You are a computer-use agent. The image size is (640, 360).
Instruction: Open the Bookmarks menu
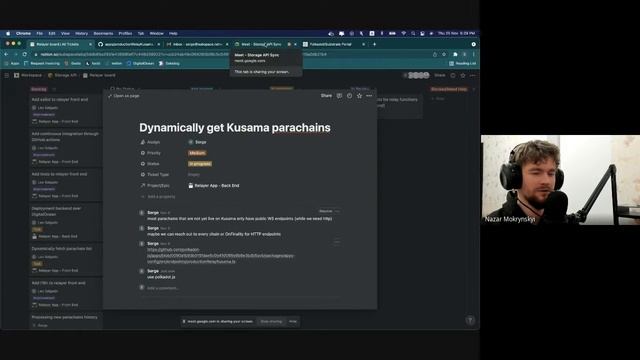tap(103, 33)
